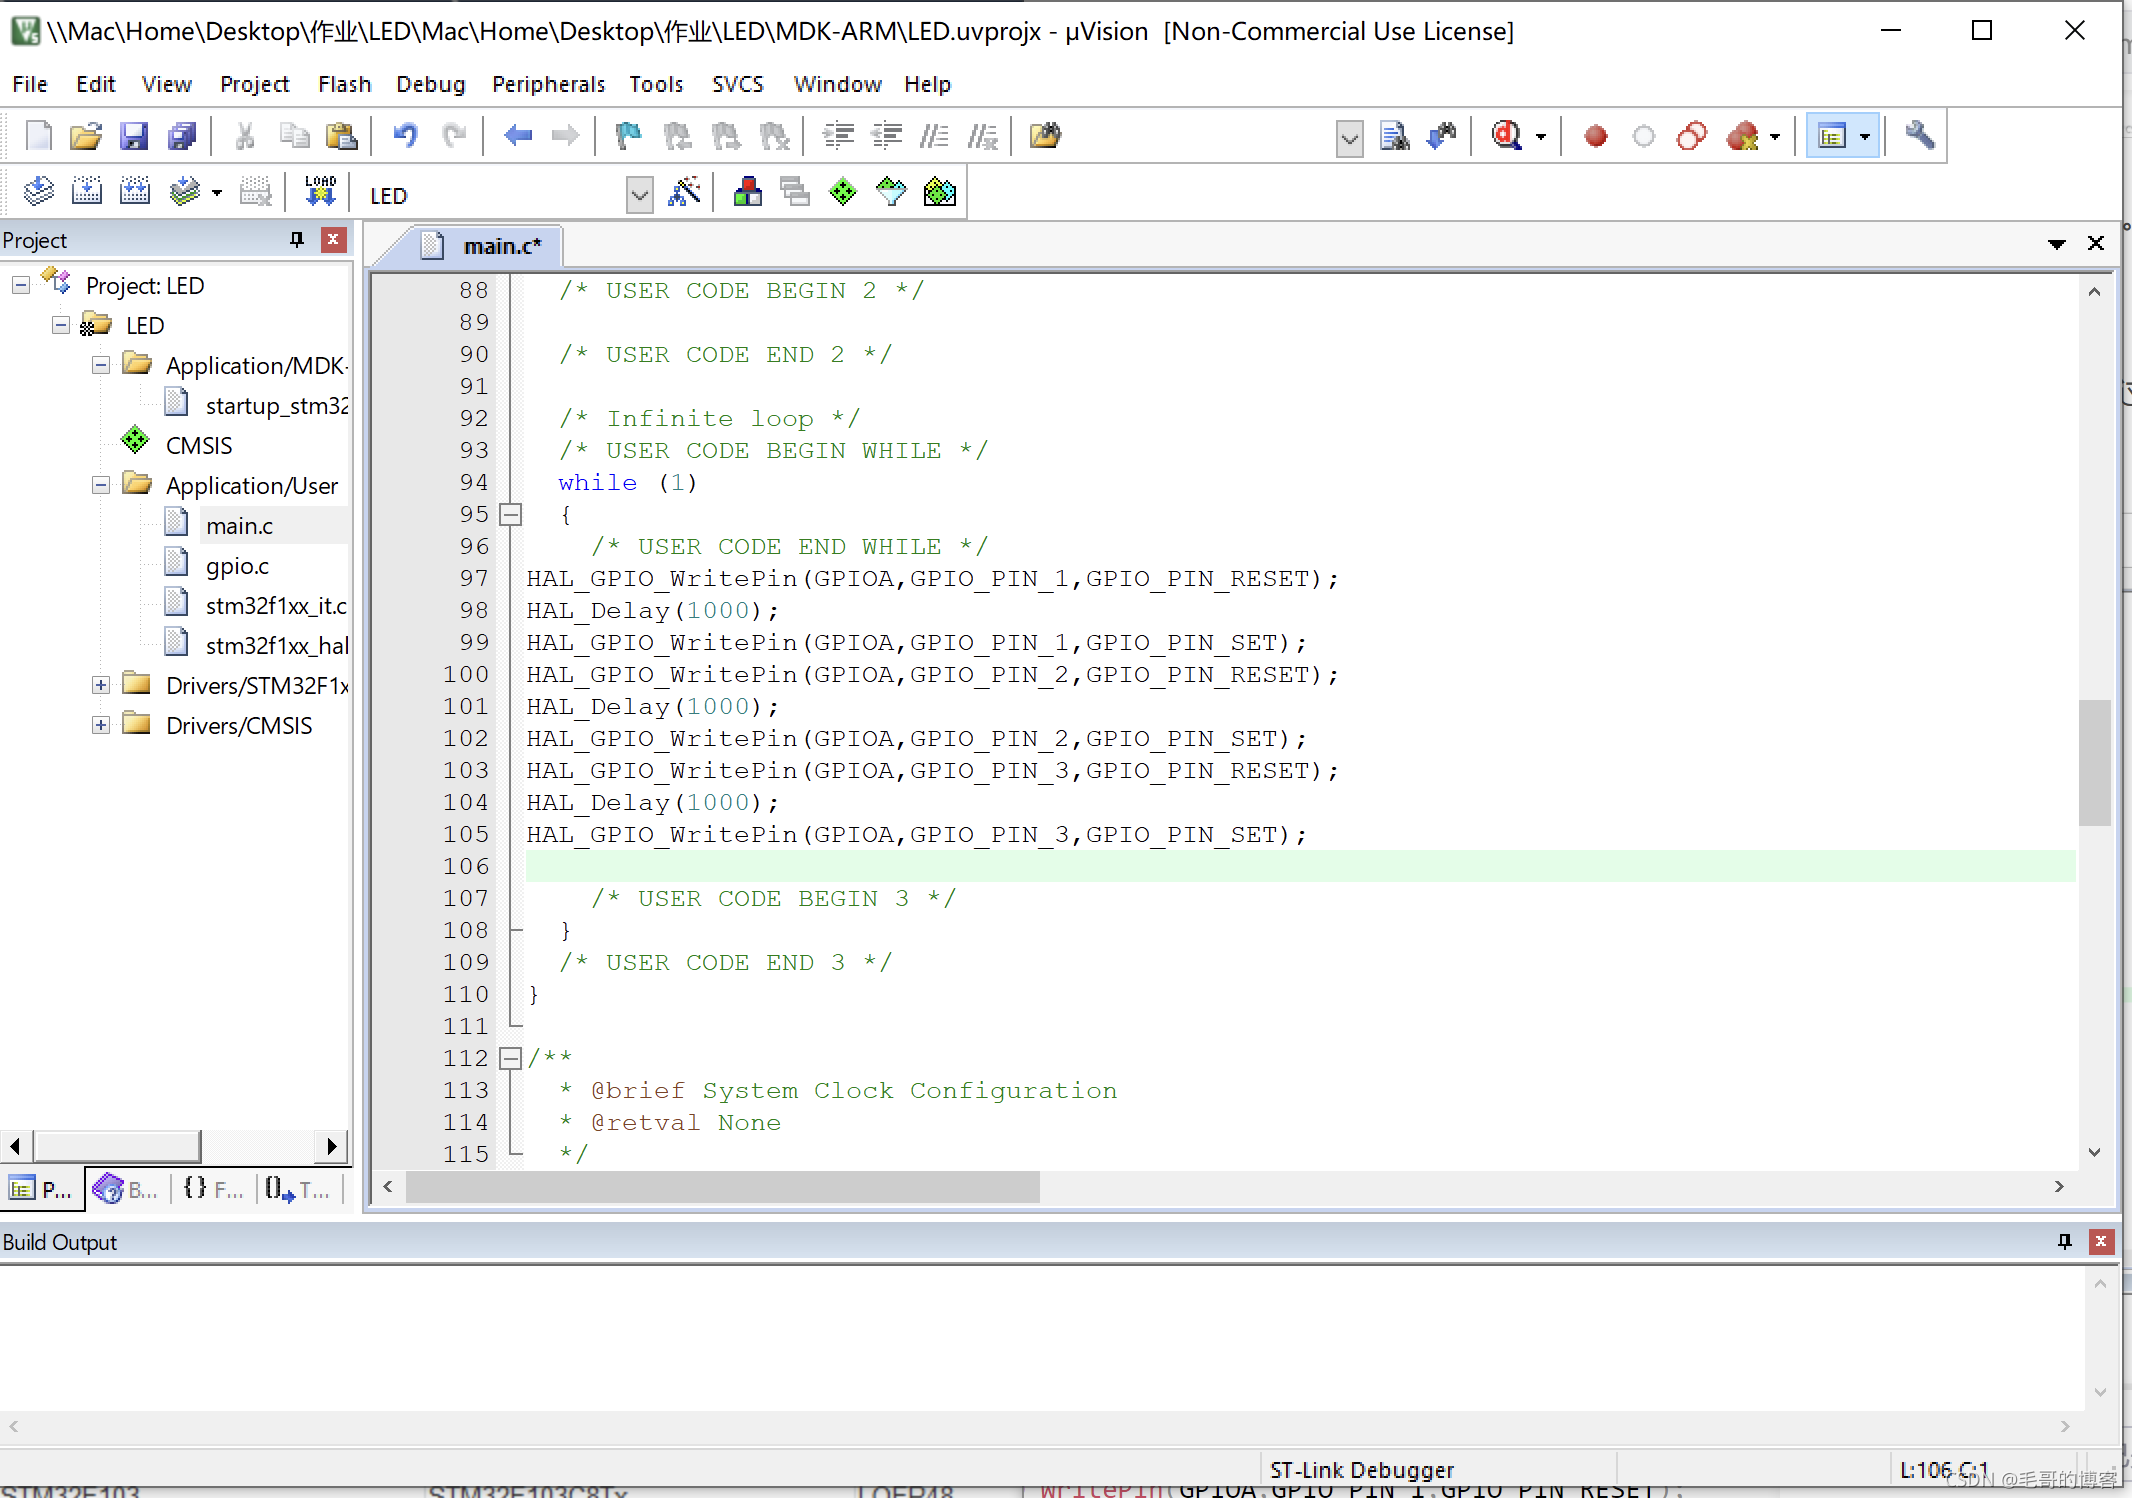
Task: Insert breakpoint red dot icon
Action: coord(1596,136)
